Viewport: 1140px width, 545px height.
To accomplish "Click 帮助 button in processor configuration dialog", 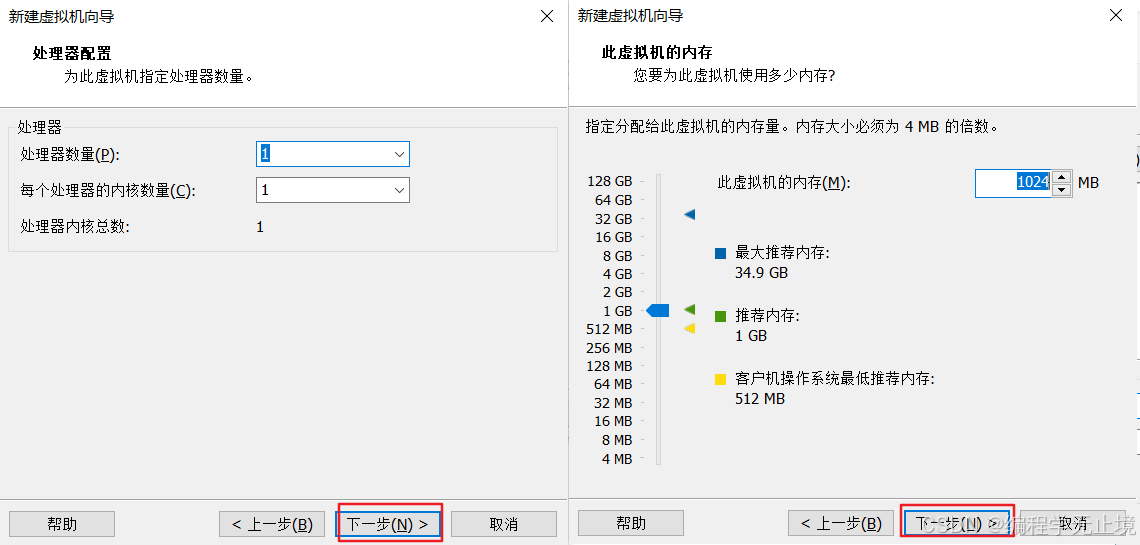I will pyautogui.click(x=62, y=524).
